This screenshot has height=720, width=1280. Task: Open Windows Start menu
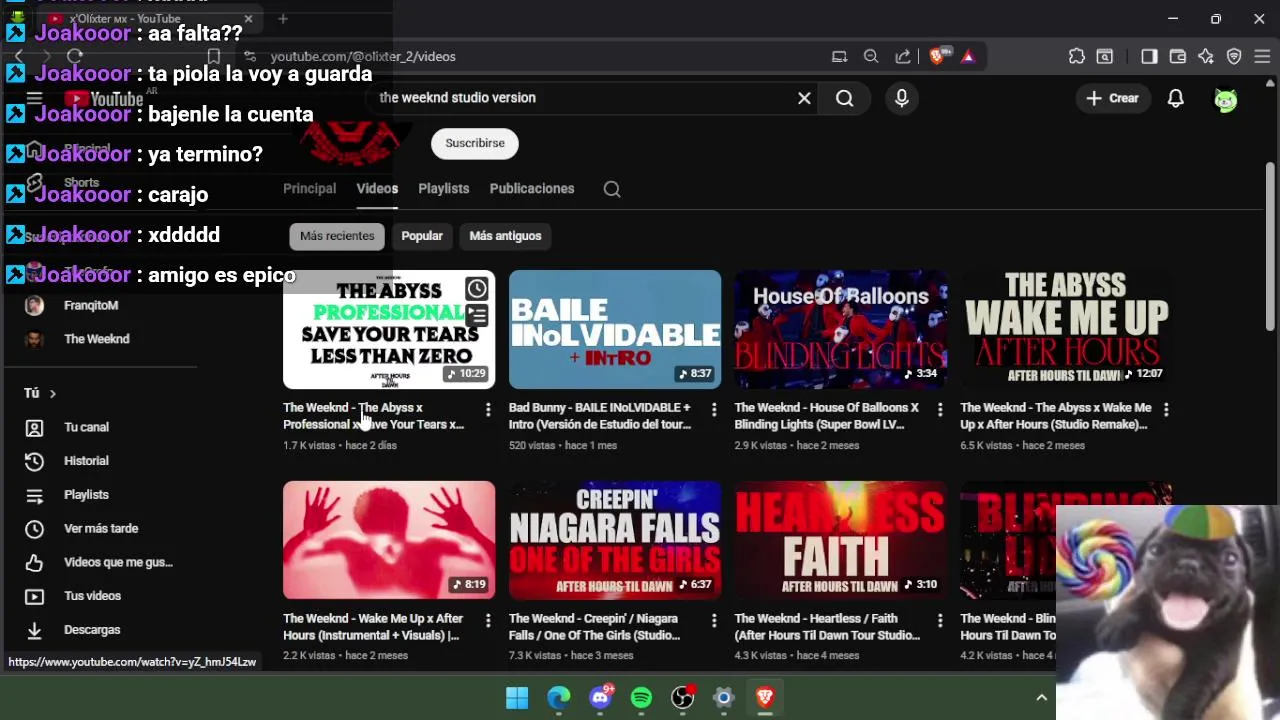517,698
